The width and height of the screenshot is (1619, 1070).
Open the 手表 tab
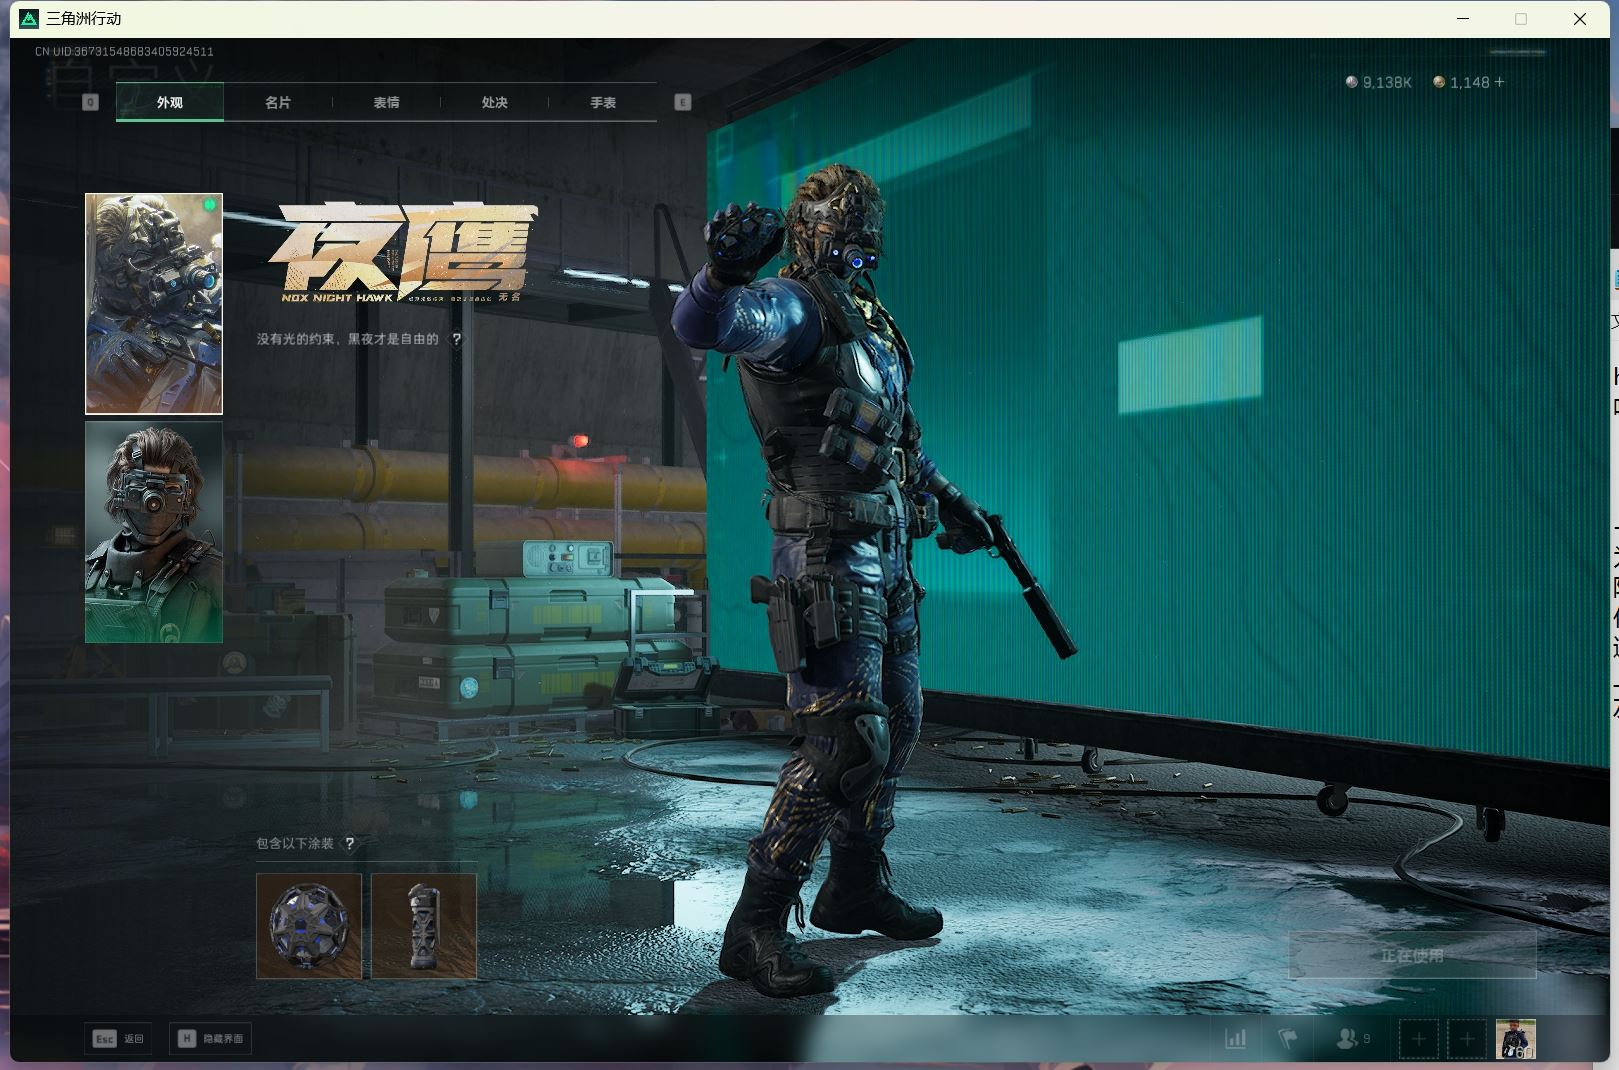pos(602,102)
